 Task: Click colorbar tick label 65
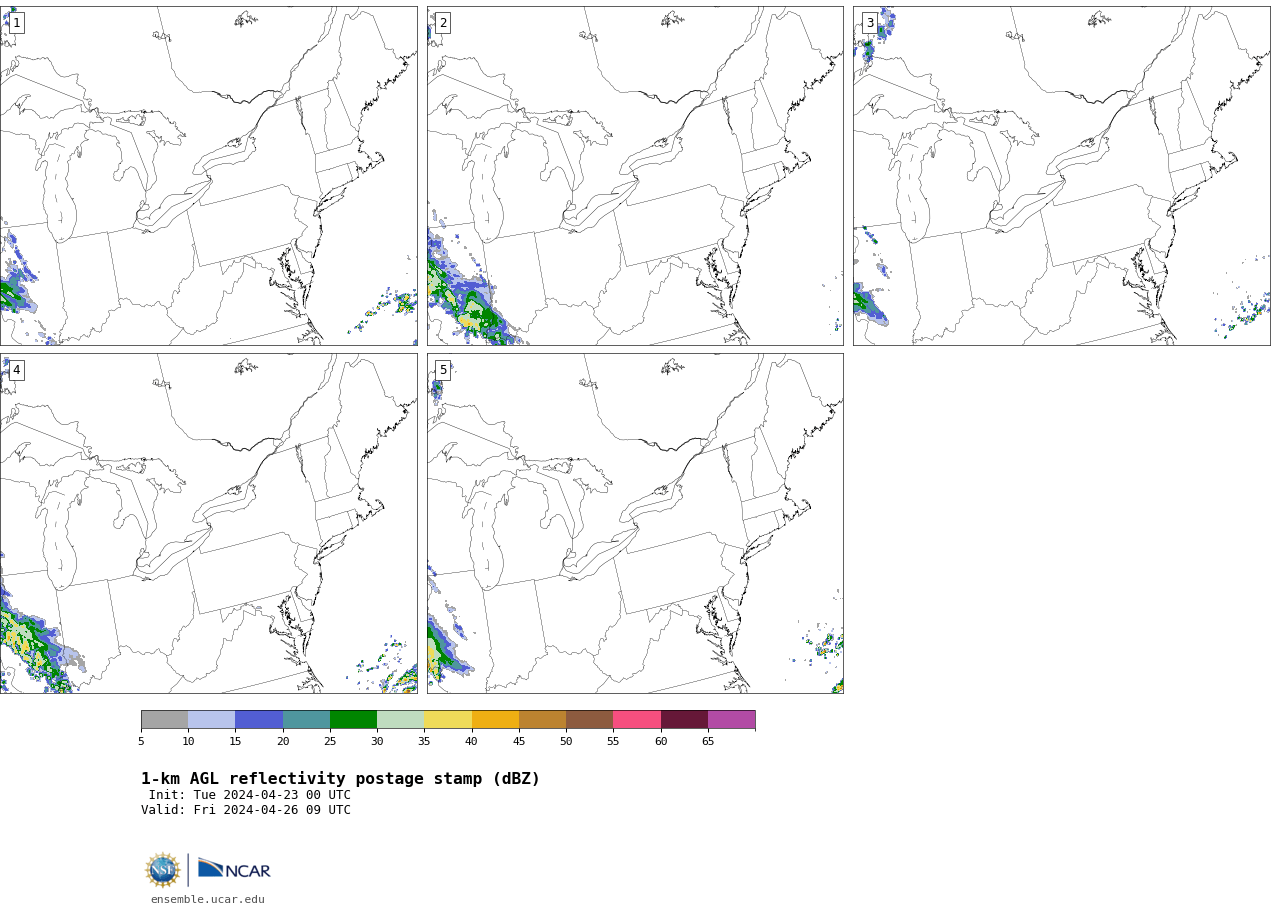tap(708, 741)
